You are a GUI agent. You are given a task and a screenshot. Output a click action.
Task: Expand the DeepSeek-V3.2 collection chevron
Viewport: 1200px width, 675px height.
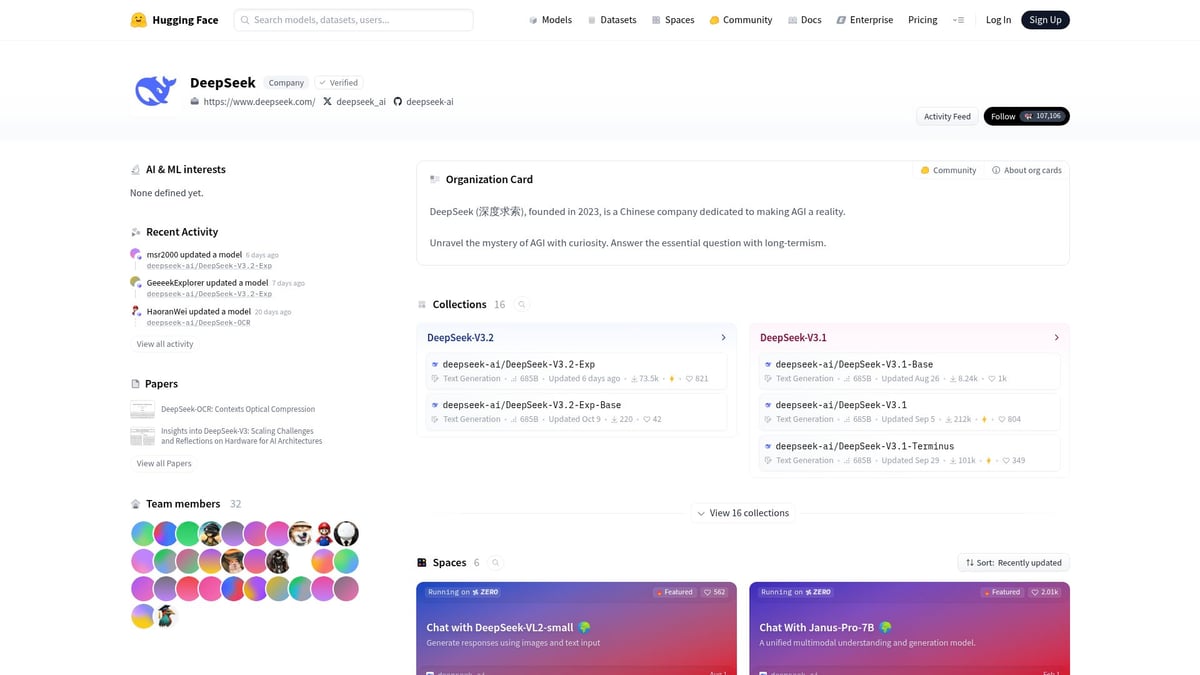pos(724,337)
